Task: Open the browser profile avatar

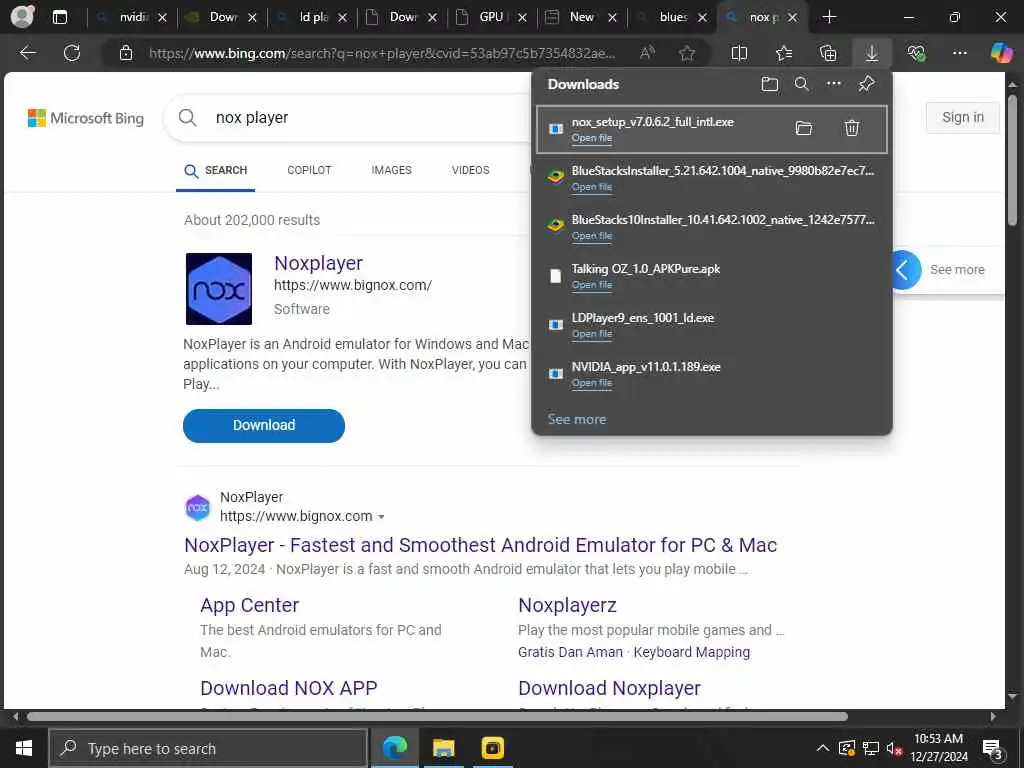Action: click(x=22, y=17)
